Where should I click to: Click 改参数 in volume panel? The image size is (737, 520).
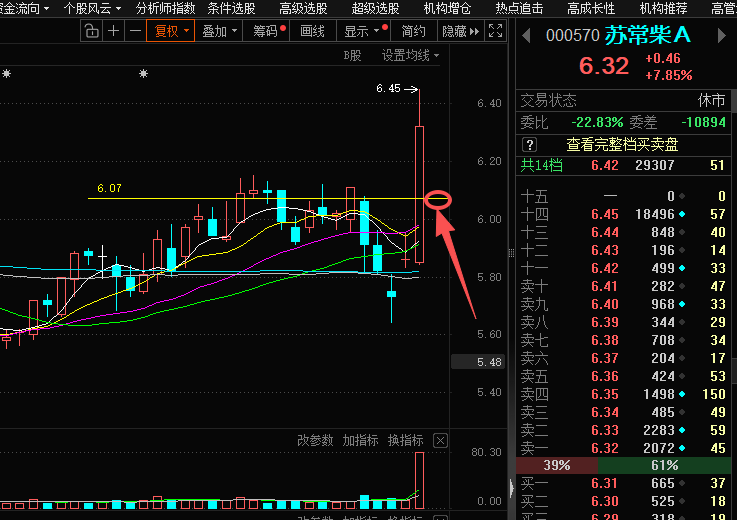point(315,441)
